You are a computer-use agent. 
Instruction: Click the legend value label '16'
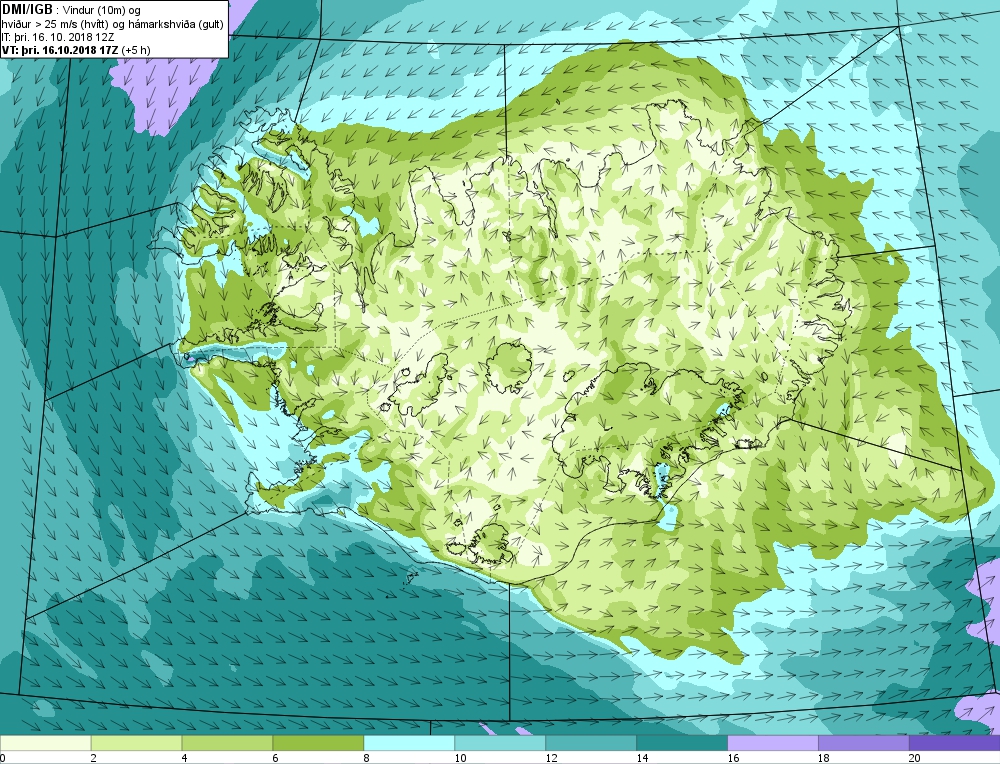point(733,758)
